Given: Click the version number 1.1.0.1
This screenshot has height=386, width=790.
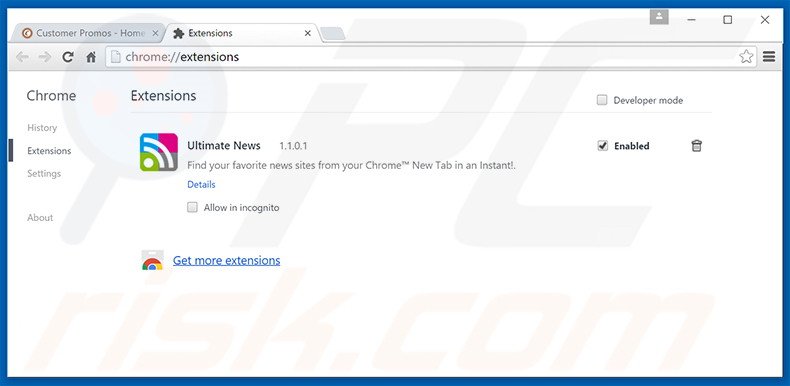Looking at the screenshot, I should [293, 146].
